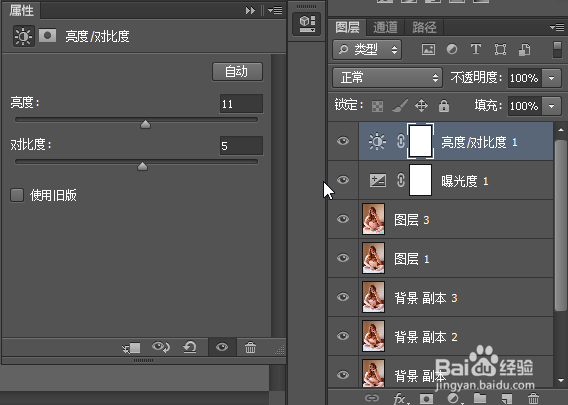Reset adjustment to defaults icon
Screen dimensions: 568x405
click(x=189, y=347)
